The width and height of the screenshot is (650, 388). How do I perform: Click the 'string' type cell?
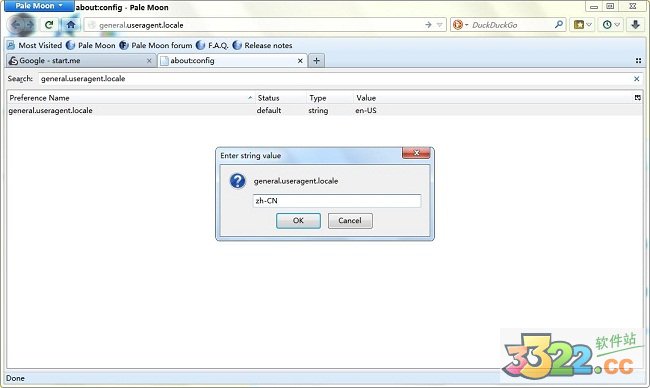(318, 111)
